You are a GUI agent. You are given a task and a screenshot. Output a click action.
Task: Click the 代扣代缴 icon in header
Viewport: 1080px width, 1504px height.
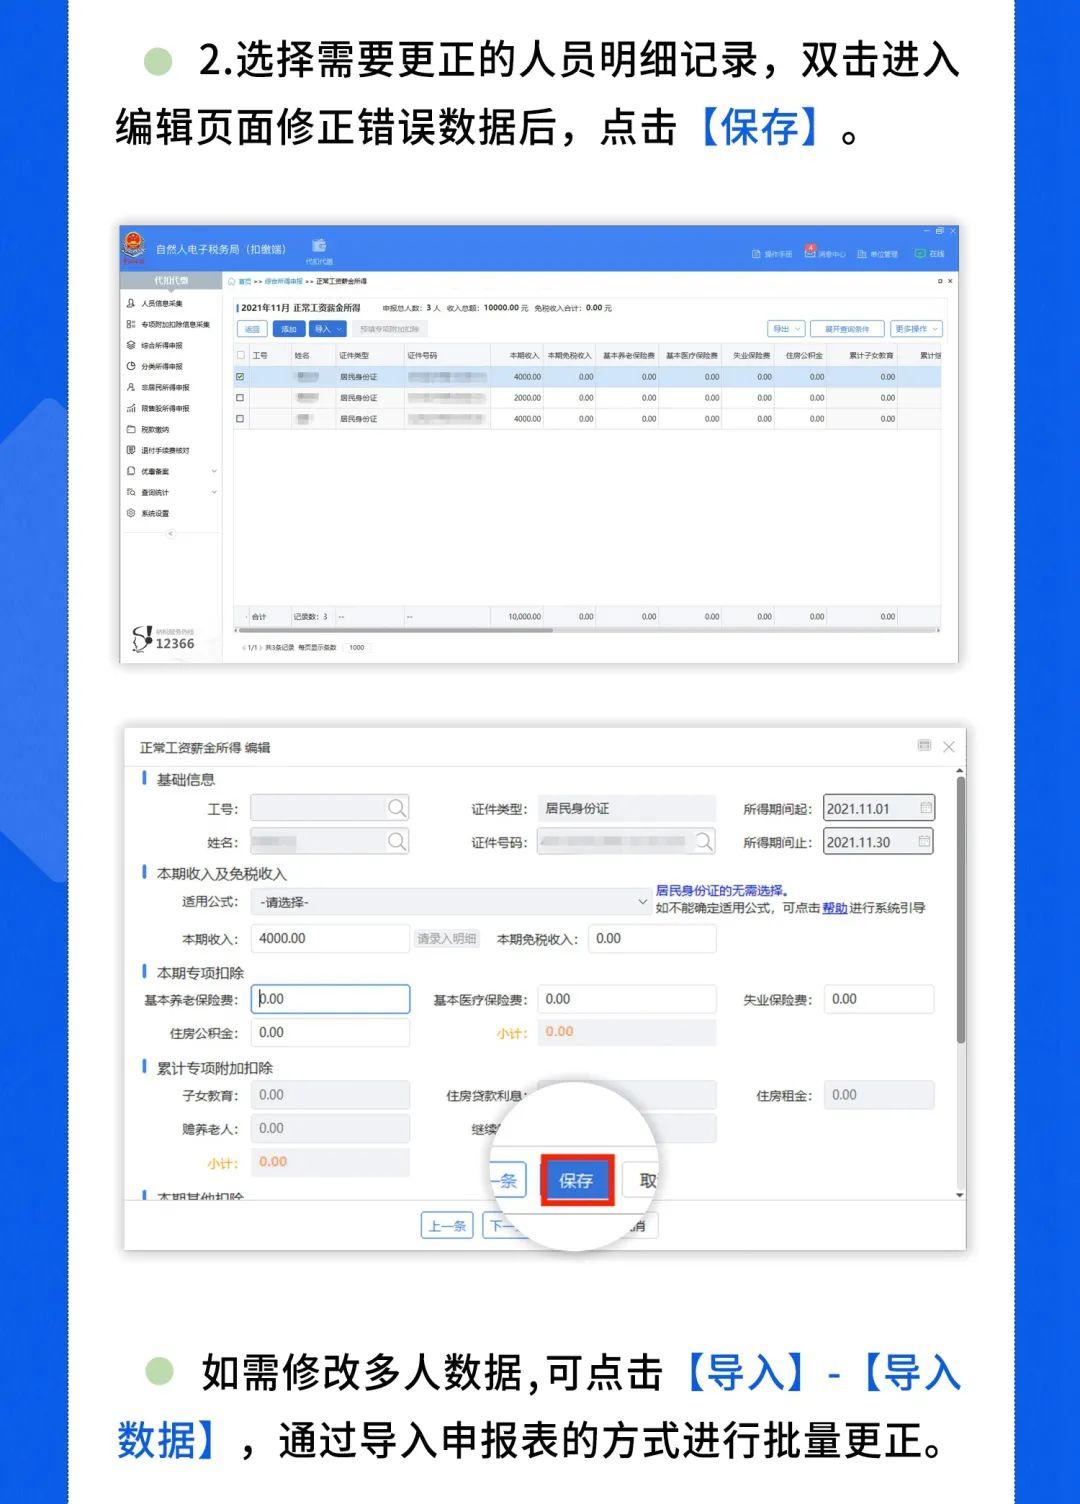coord(319,247)
